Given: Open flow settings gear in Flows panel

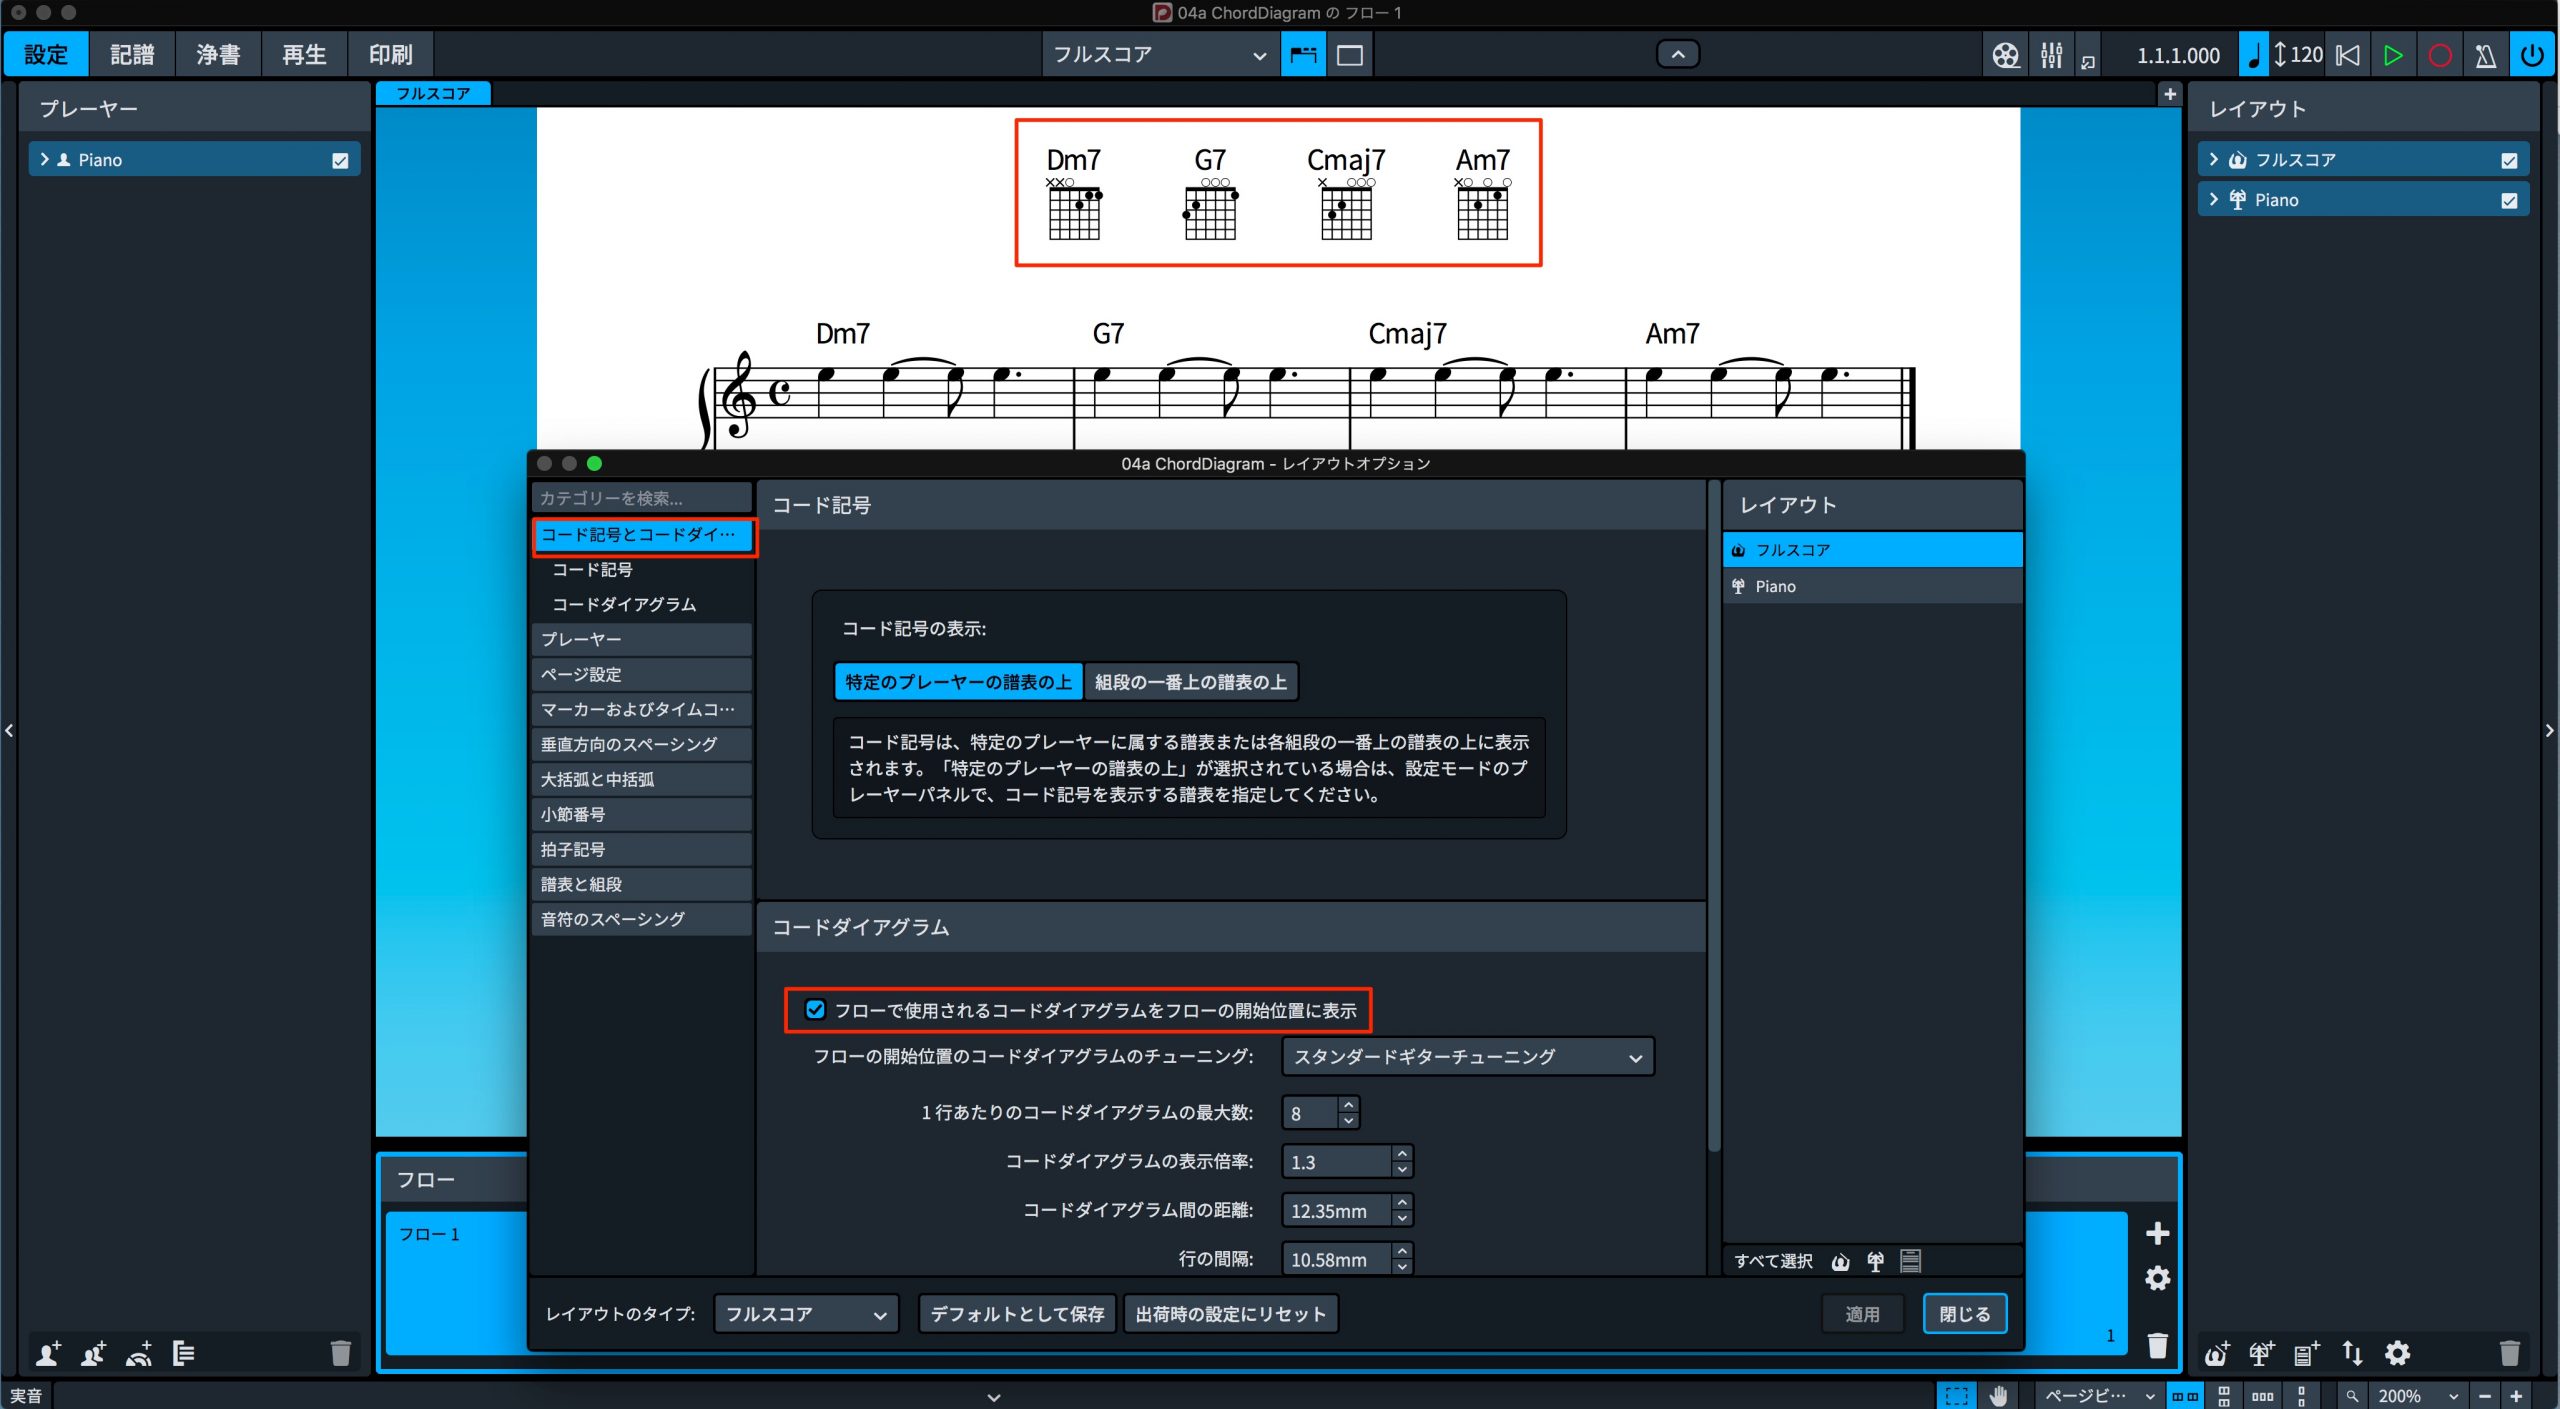Looking at the screenshot, I should click(x=2157, y=1278).
